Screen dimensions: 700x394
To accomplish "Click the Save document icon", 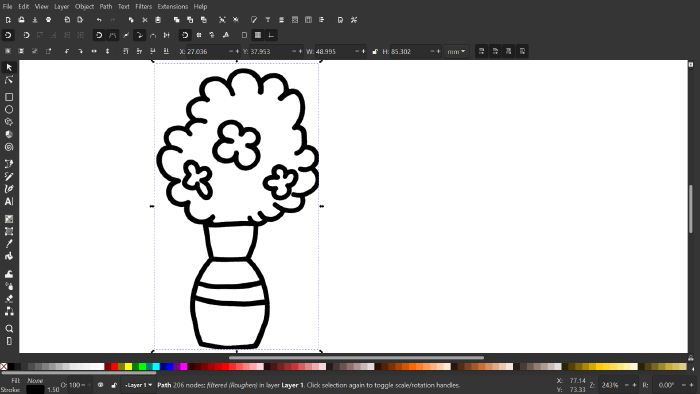I will point(35,20).
